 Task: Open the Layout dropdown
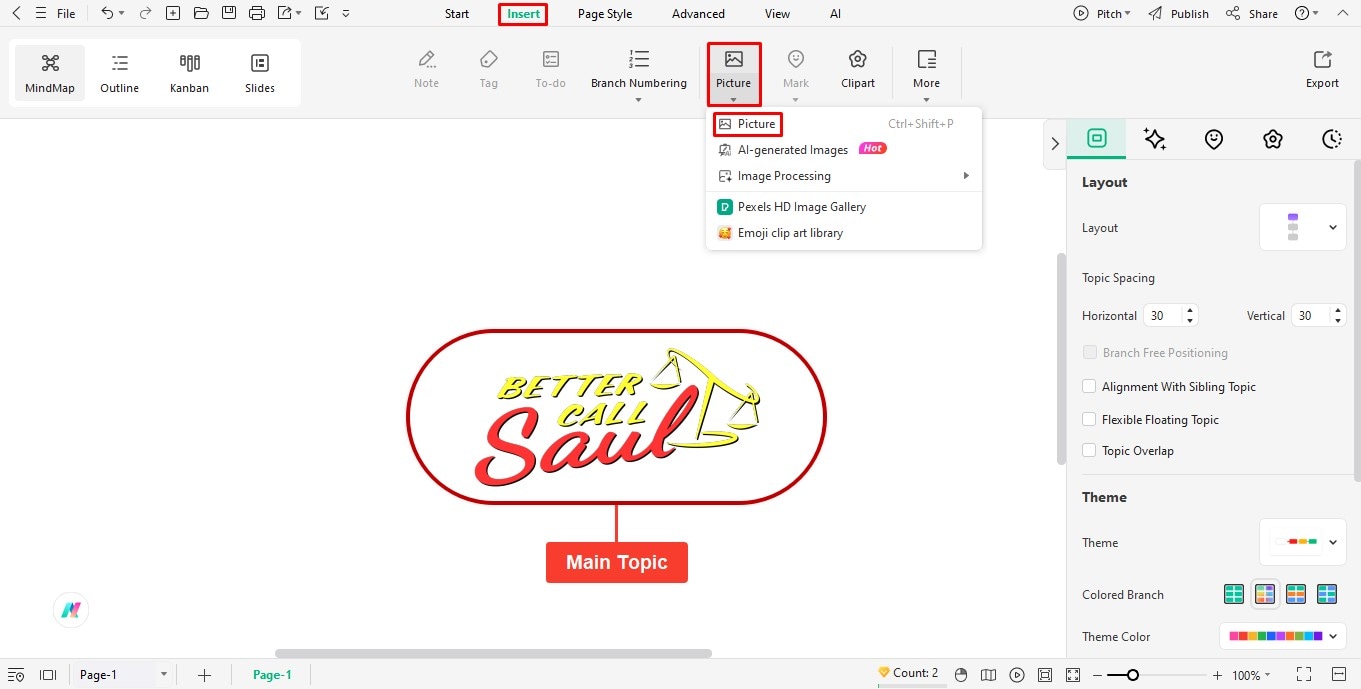(x=1302, y=227)
